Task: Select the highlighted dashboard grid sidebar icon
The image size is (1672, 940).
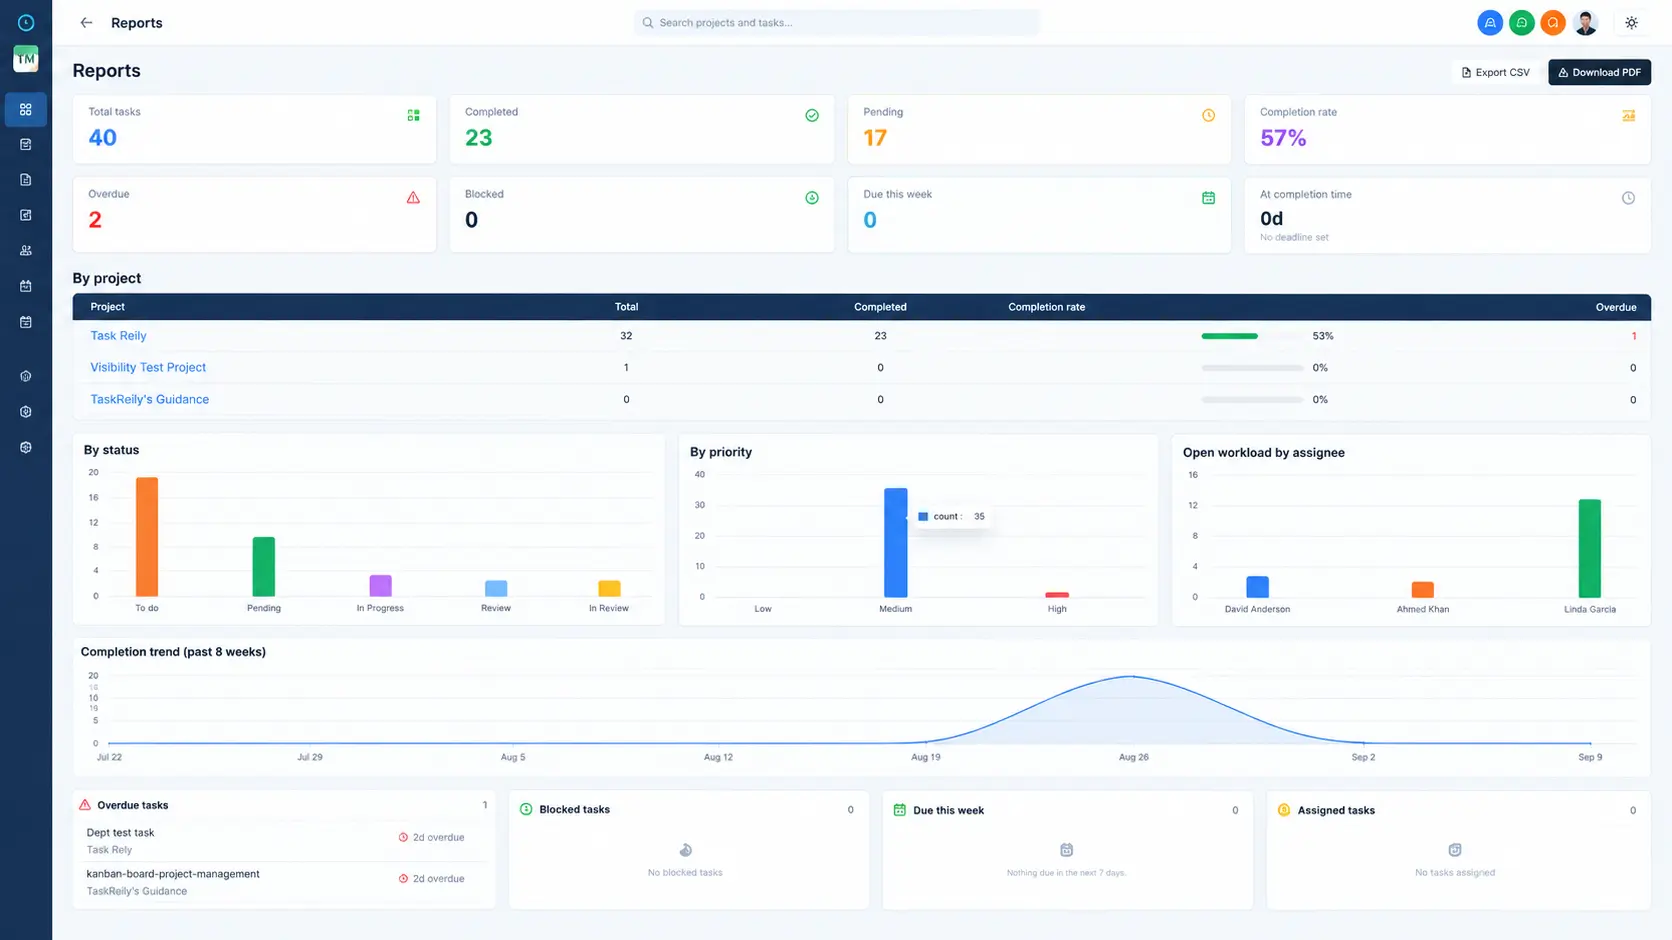Action: 26,109
